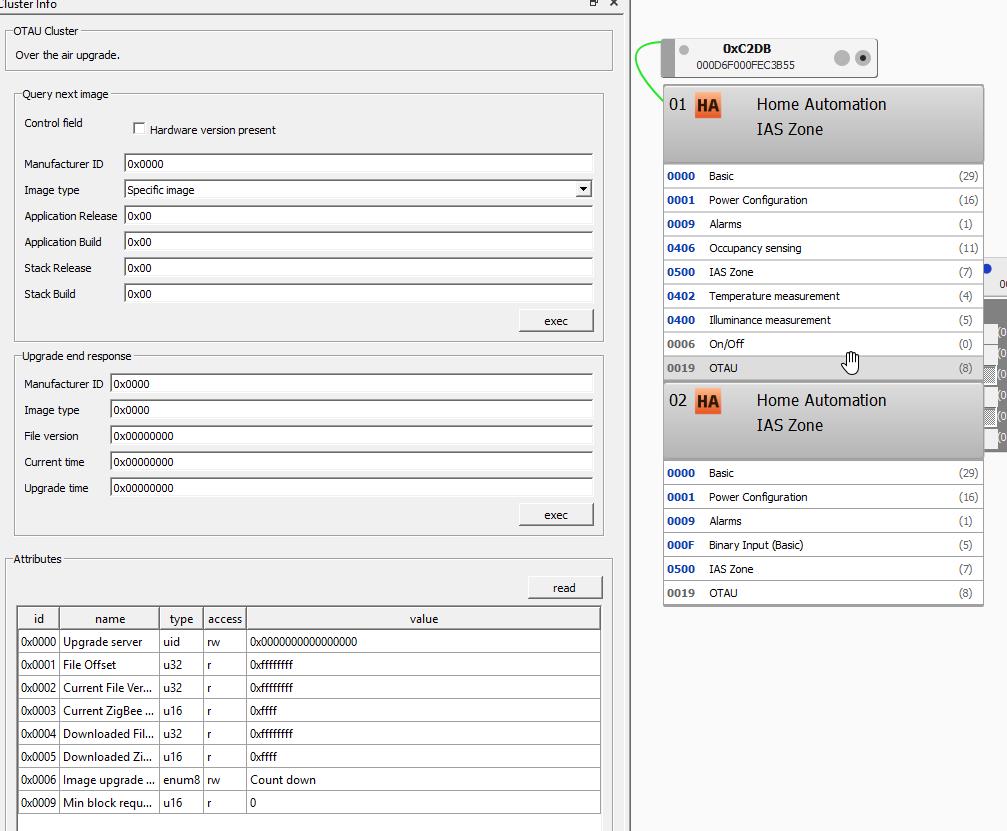
Task: Select the File Offset attribute row
Action: (309, 665)
